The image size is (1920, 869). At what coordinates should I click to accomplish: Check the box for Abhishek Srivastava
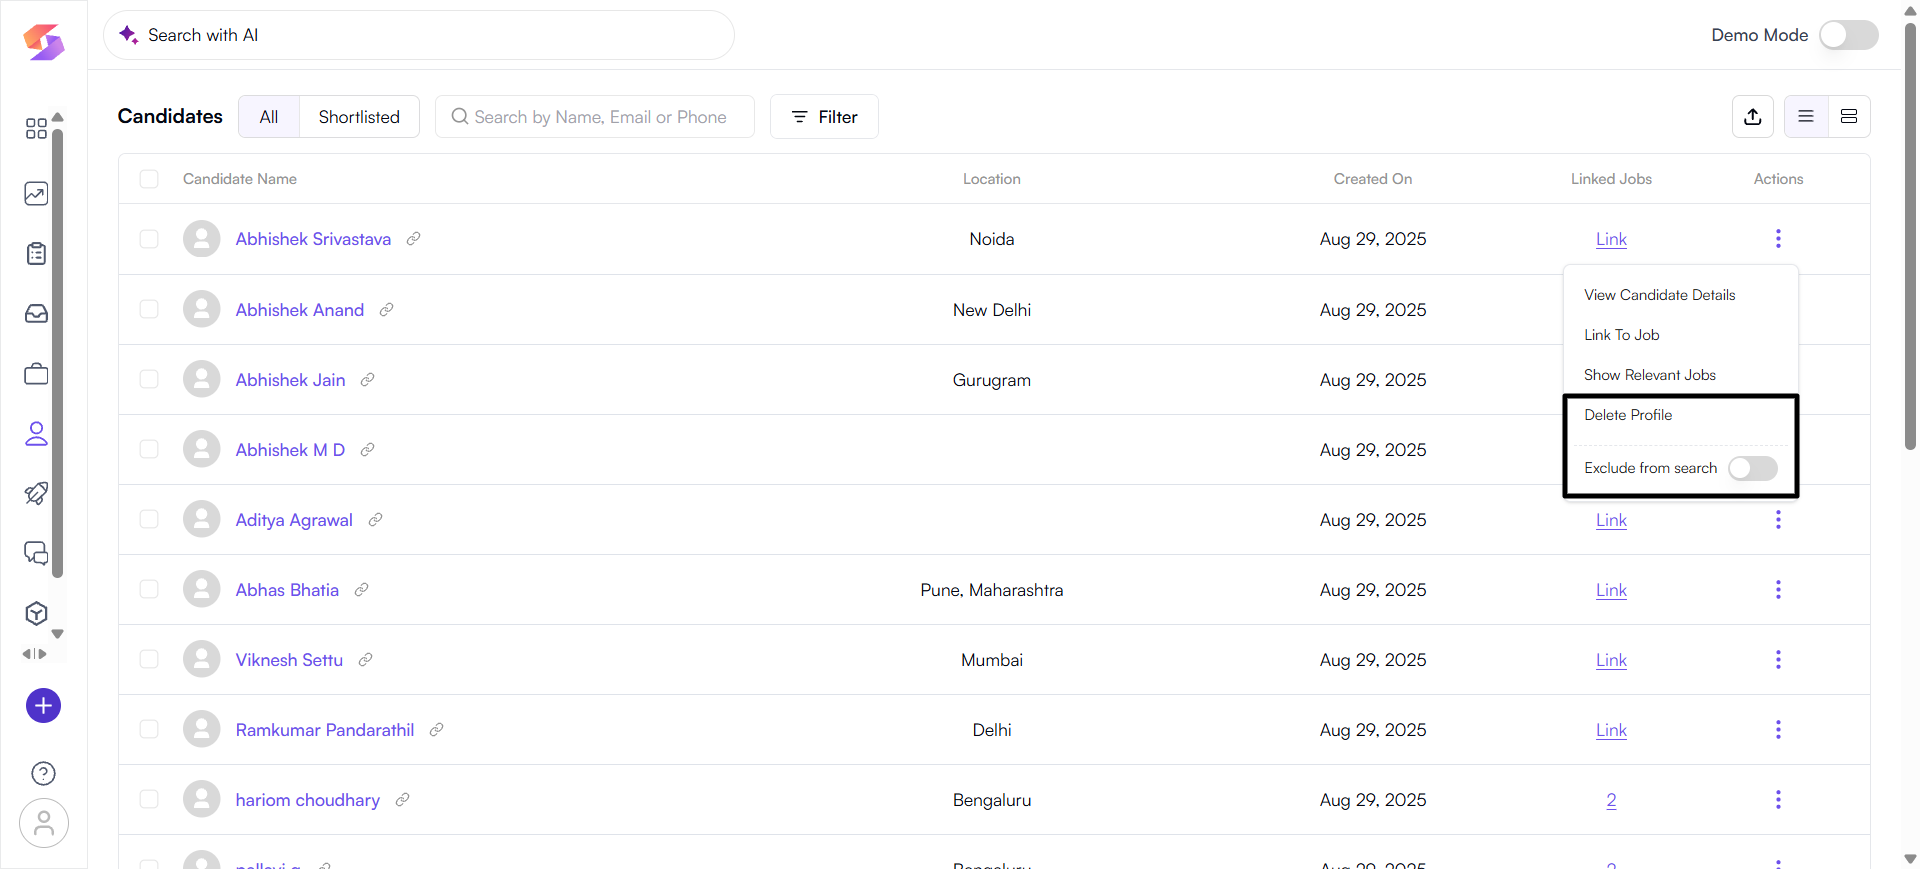tap(149, 239)
